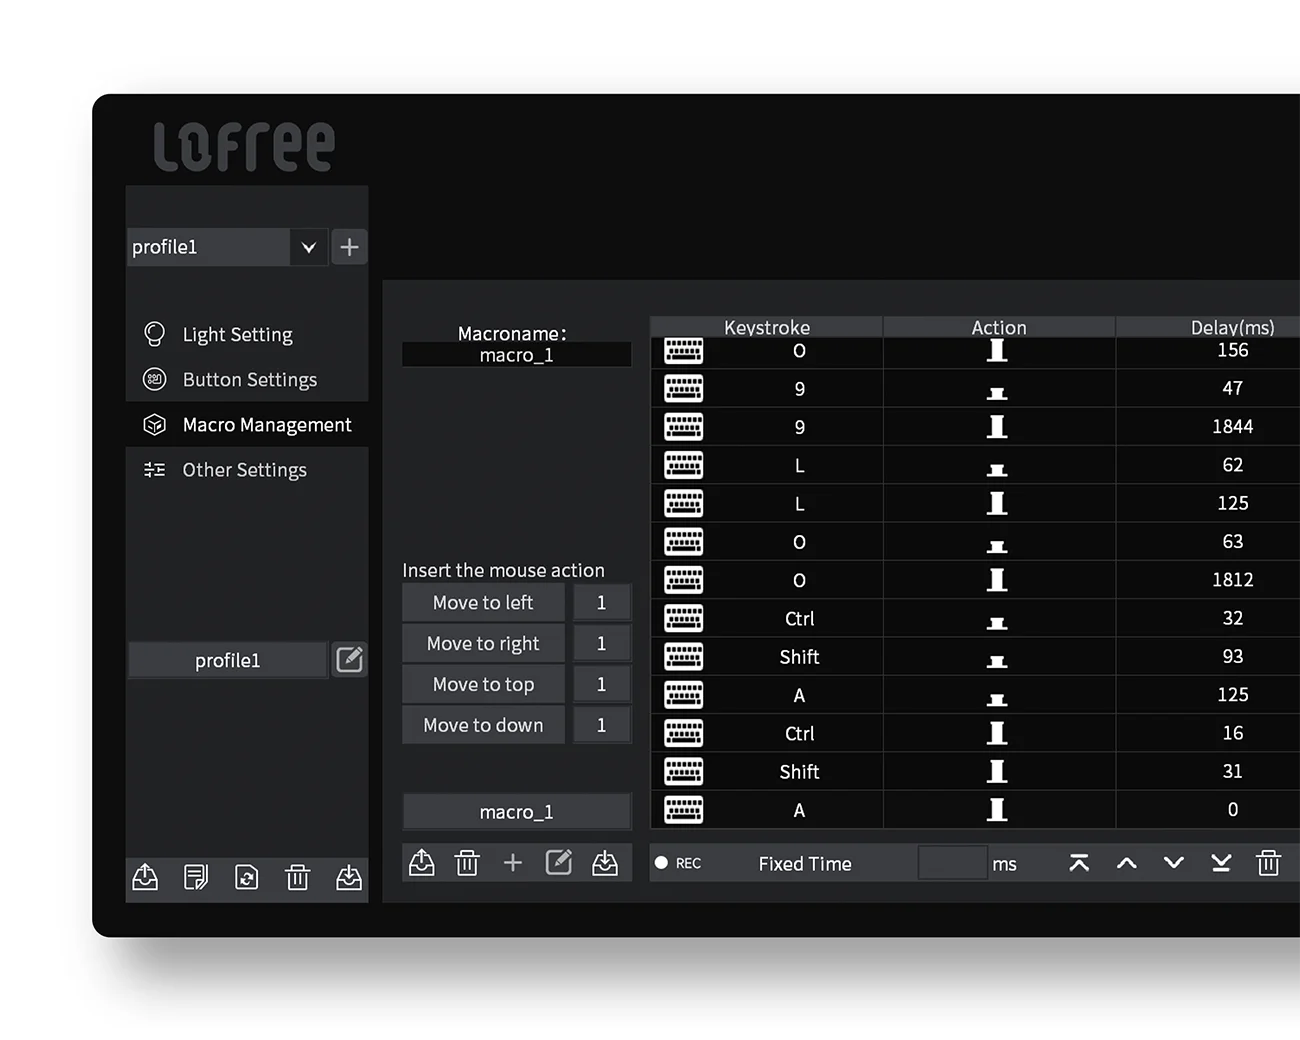Open the Light Setting section
The image size is (1300, 1040).
click(x=237, y=335)
